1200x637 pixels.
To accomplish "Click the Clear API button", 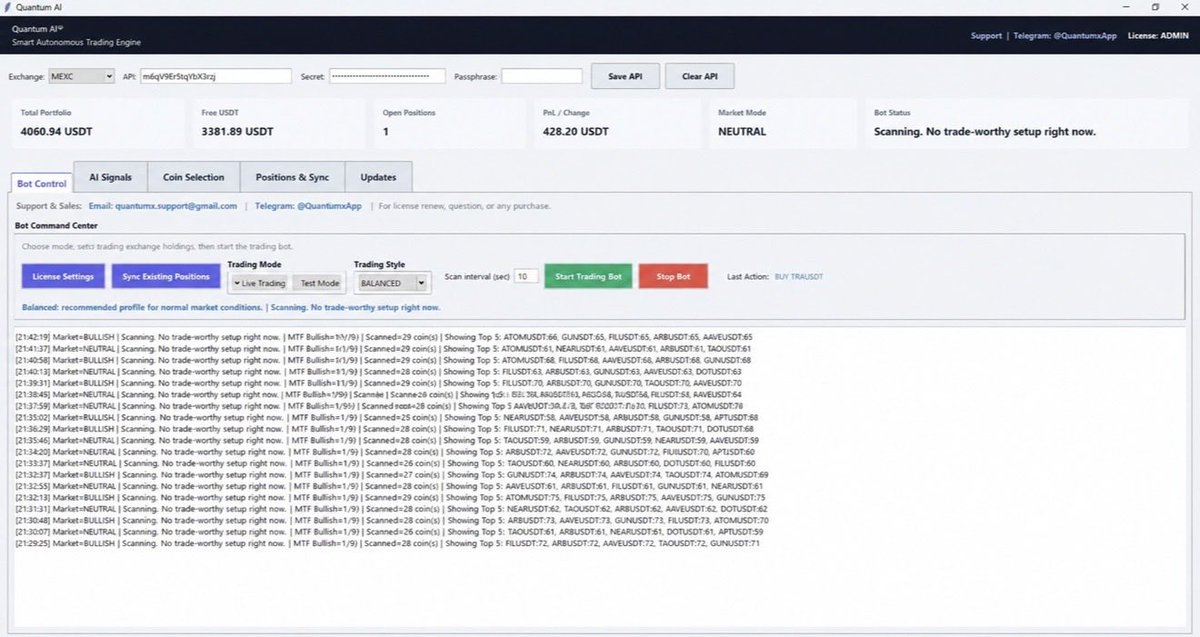I will coord(700,76).
